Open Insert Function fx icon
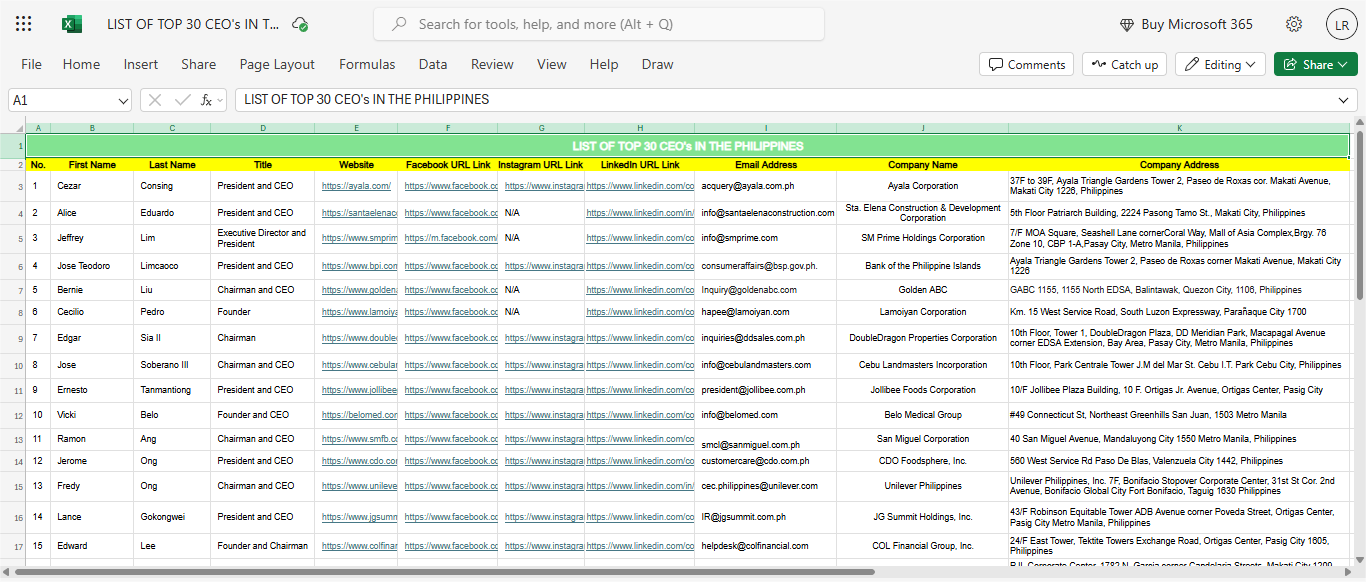 [x=206, y=100]
